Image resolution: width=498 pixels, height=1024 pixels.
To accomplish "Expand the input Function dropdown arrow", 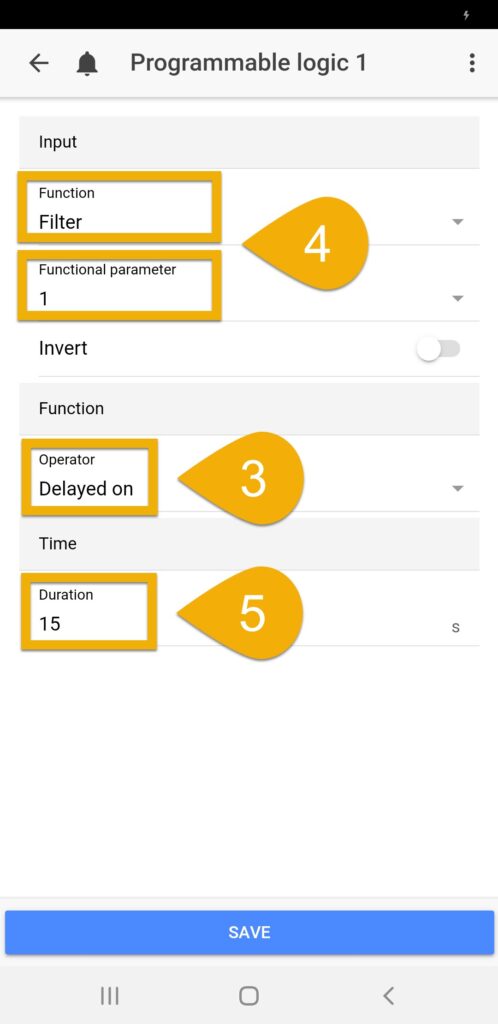I will coord(458,222).
